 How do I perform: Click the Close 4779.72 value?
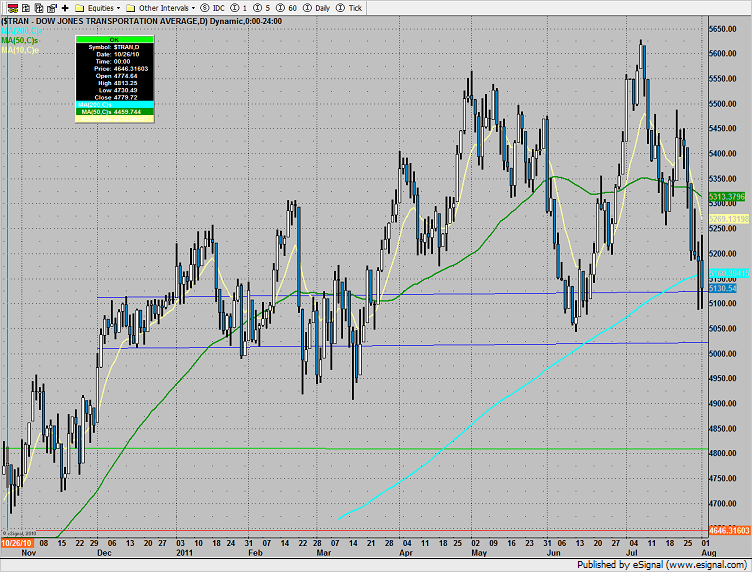126,97
